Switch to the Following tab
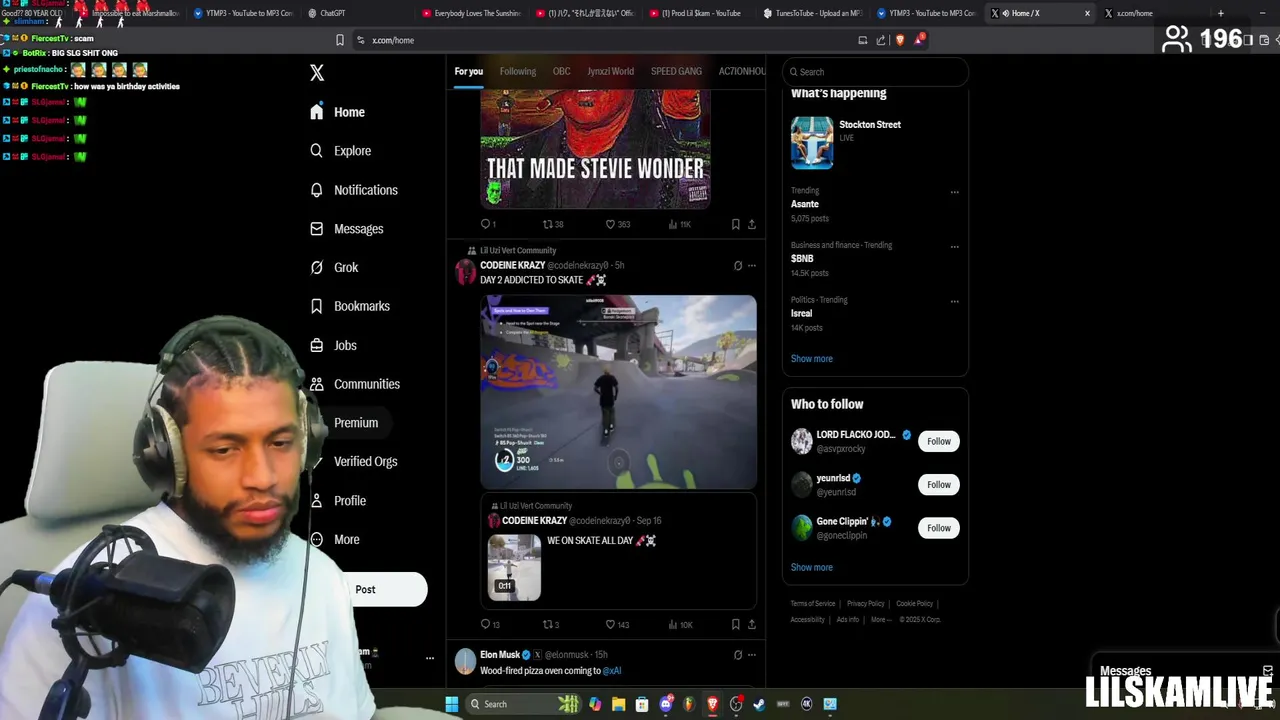The height and width of the screenshot is (720, 1280). (518, 71)
